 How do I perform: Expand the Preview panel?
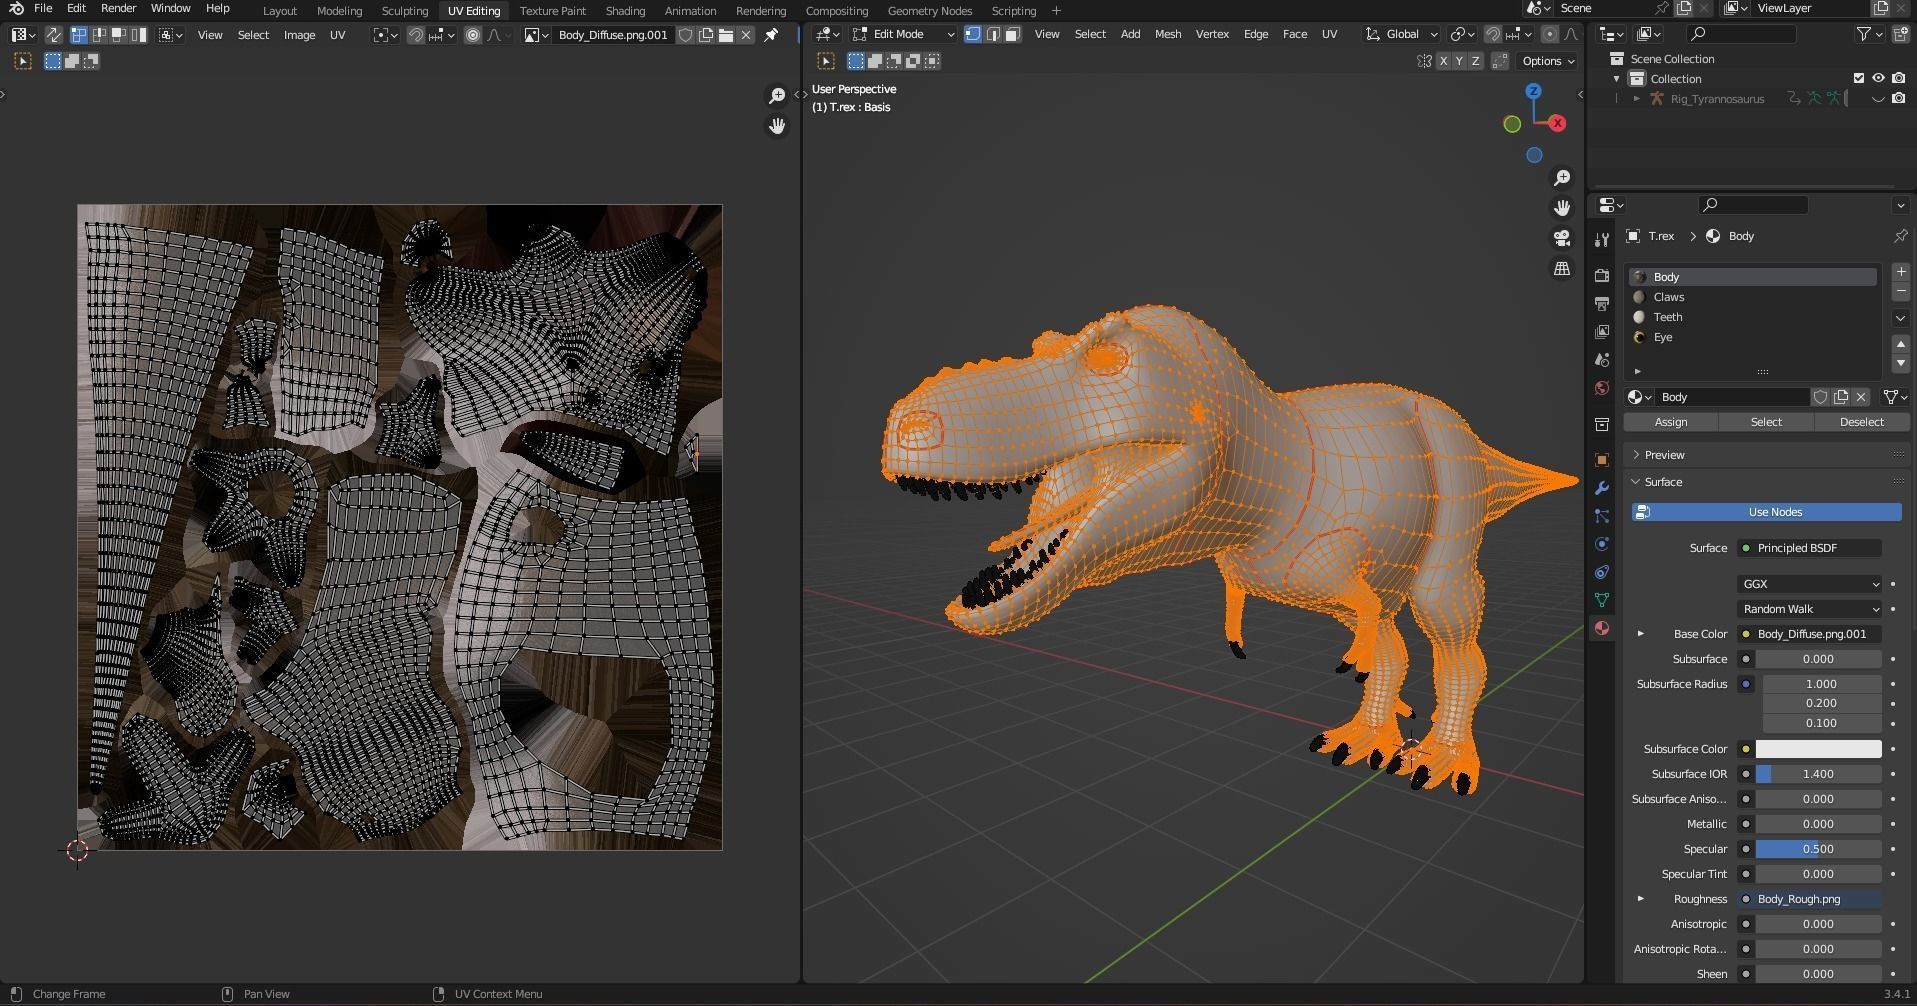coord(1637,455)
